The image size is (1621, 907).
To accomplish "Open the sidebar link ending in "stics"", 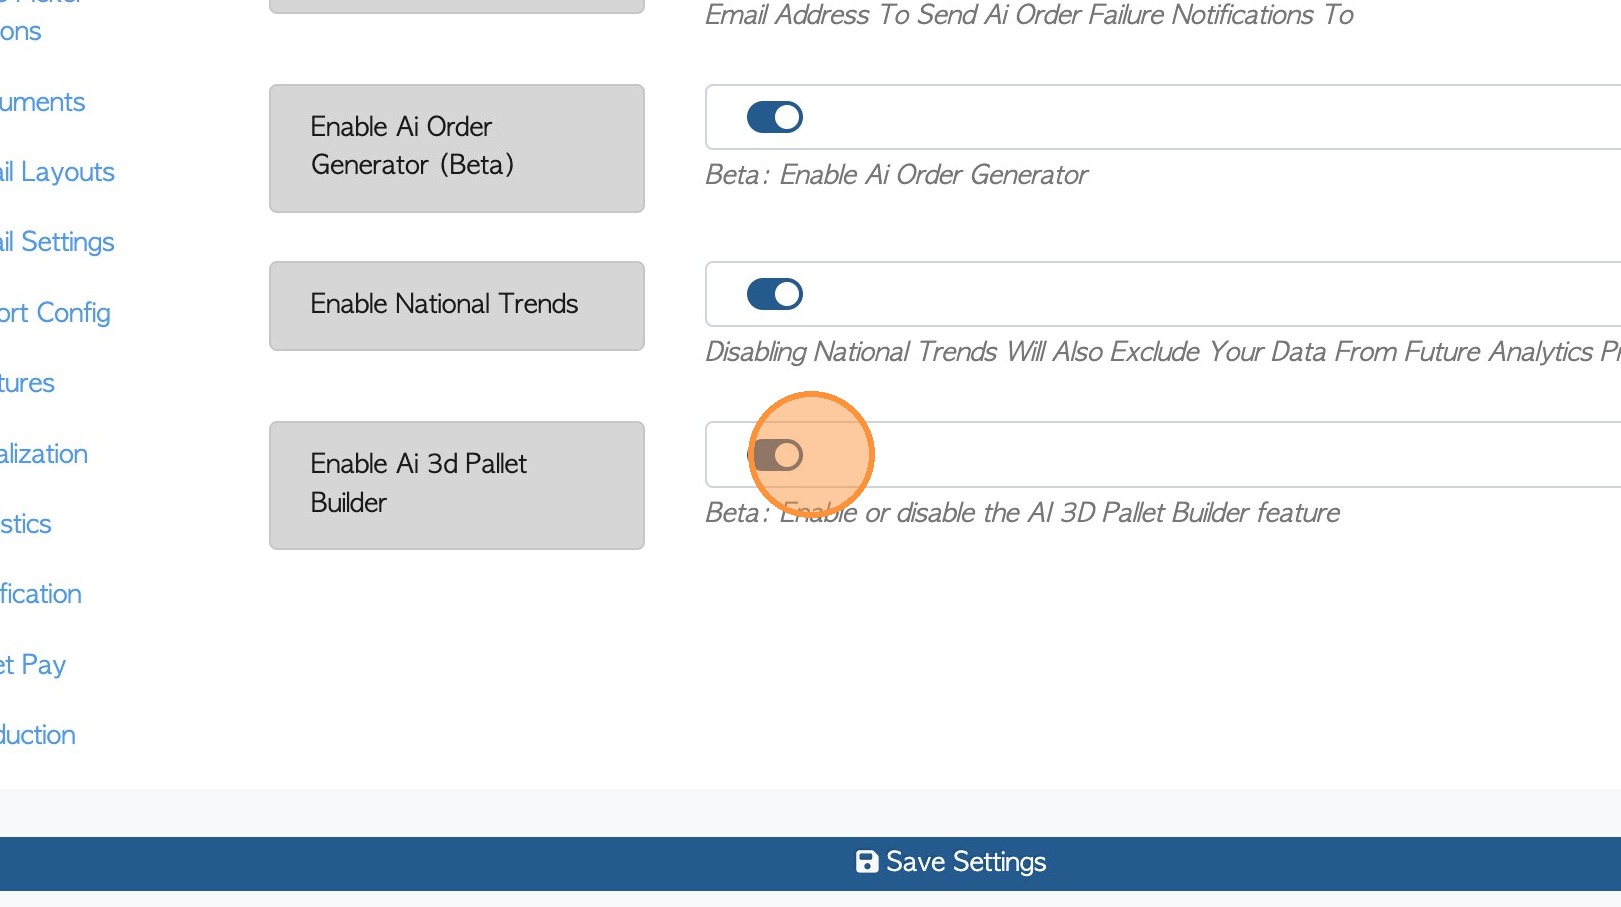I will (26, 524).
